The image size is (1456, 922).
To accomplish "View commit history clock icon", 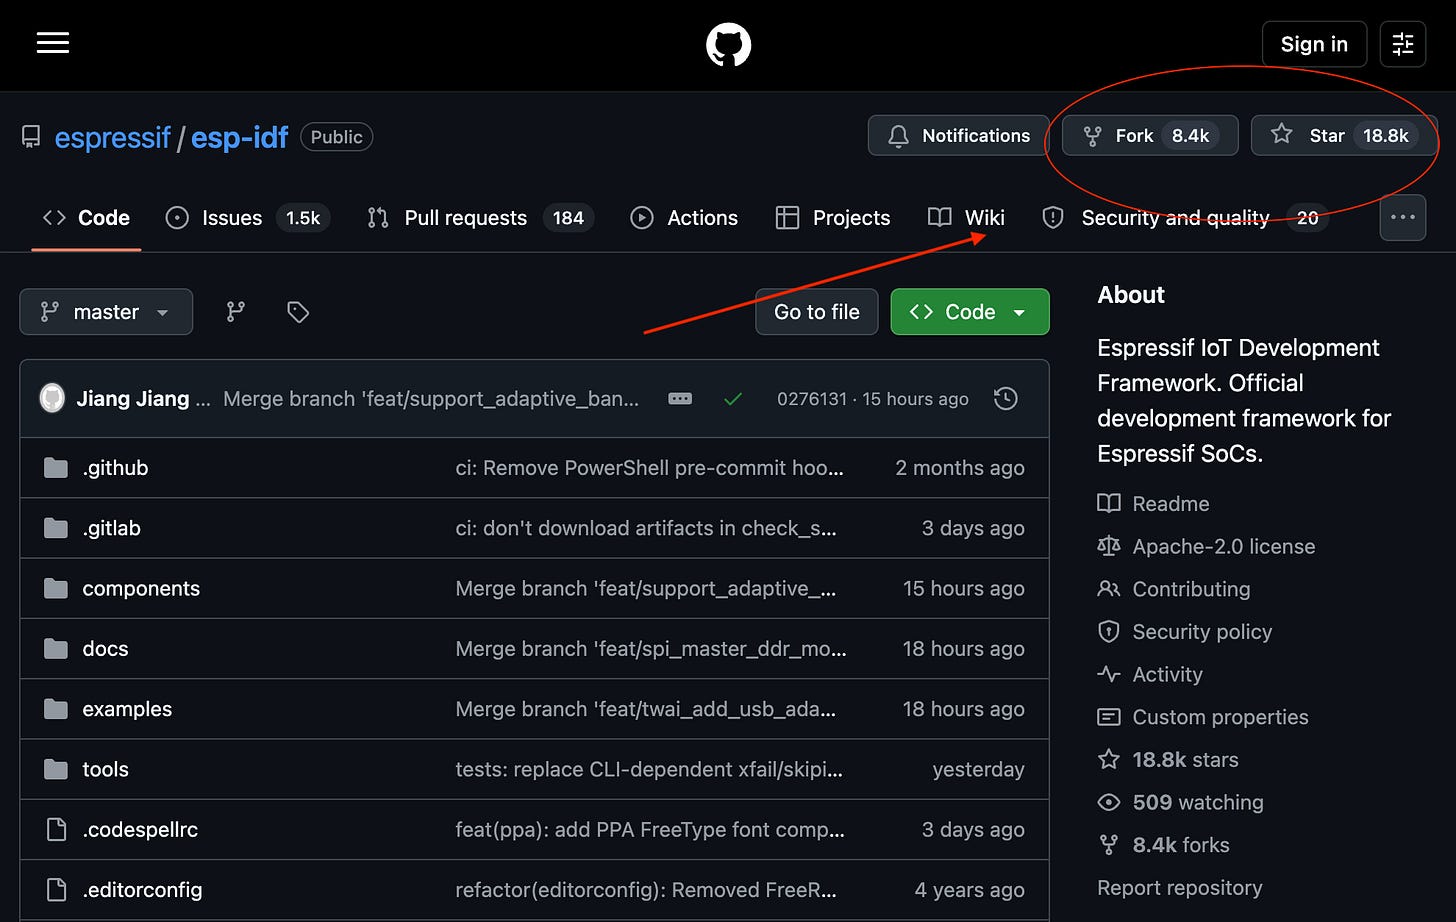I will pos(1006,398).
